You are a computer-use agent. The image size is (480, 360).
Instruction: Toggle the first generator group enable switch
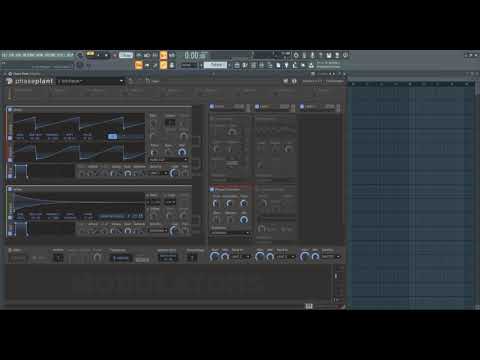point(10,109)
